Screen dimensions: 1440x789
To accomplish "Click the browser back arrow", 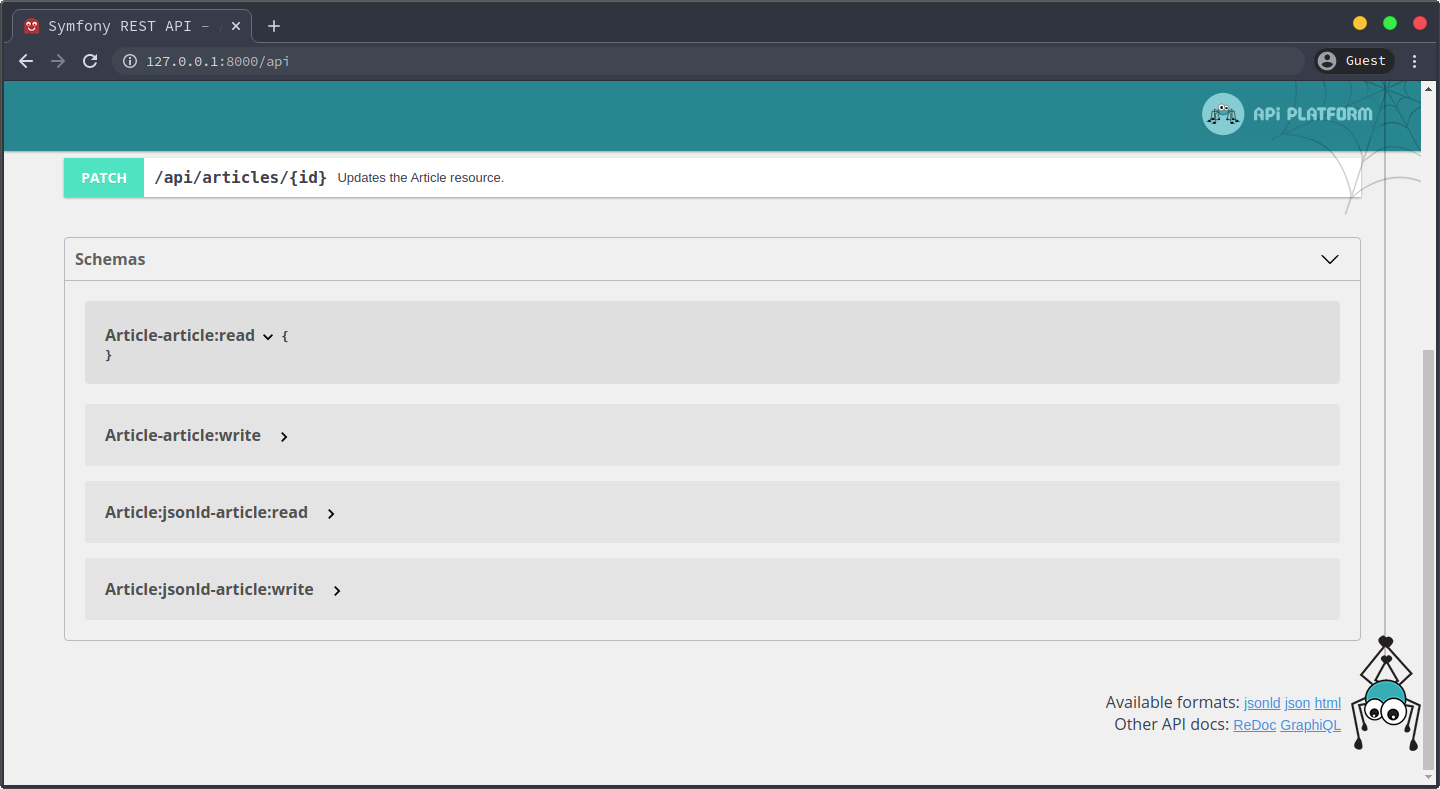I will coord(26,61).
